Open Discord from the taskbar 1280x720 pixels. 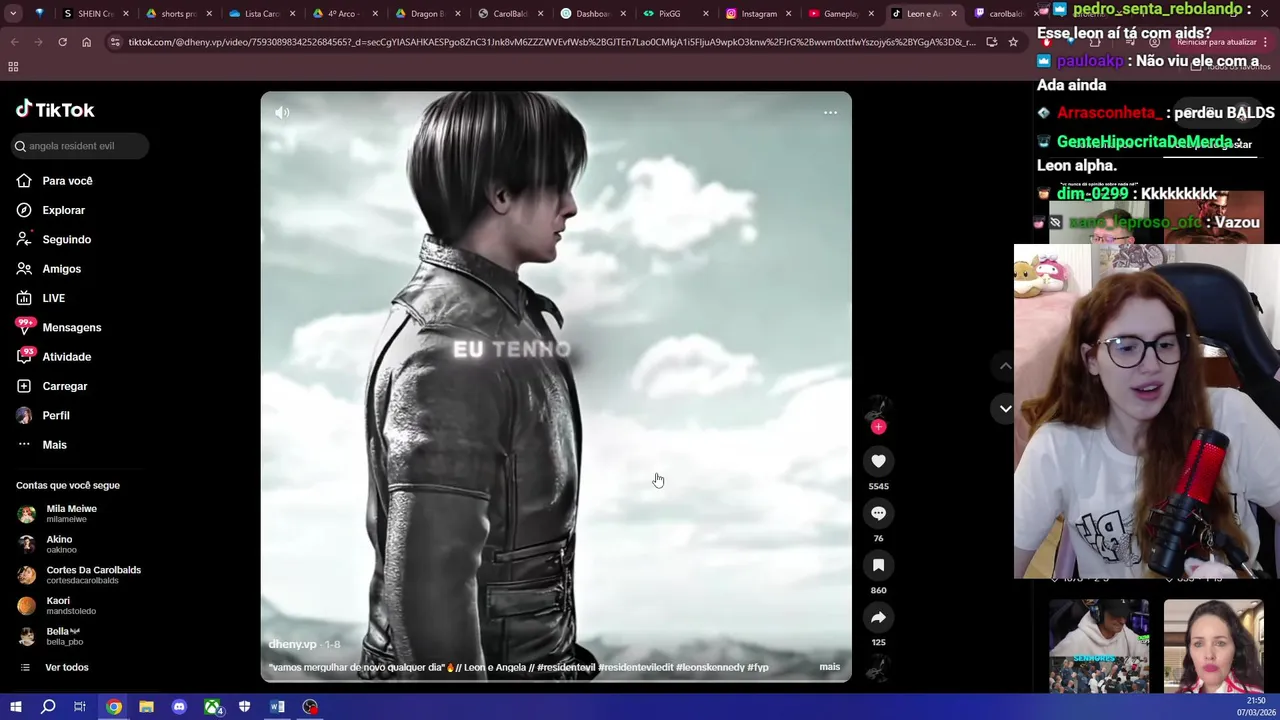click(x=179, y=707)
